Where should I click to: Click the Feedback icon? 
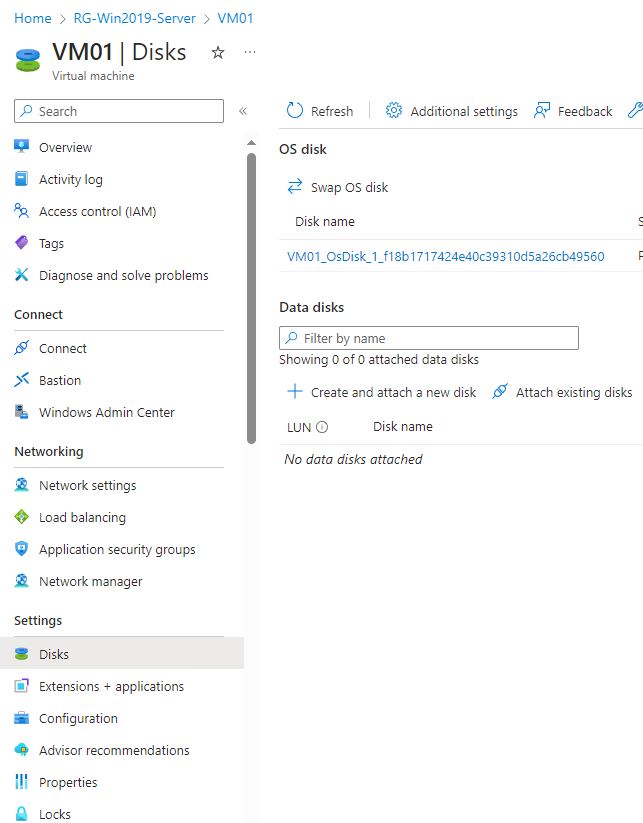click(542, 111)
